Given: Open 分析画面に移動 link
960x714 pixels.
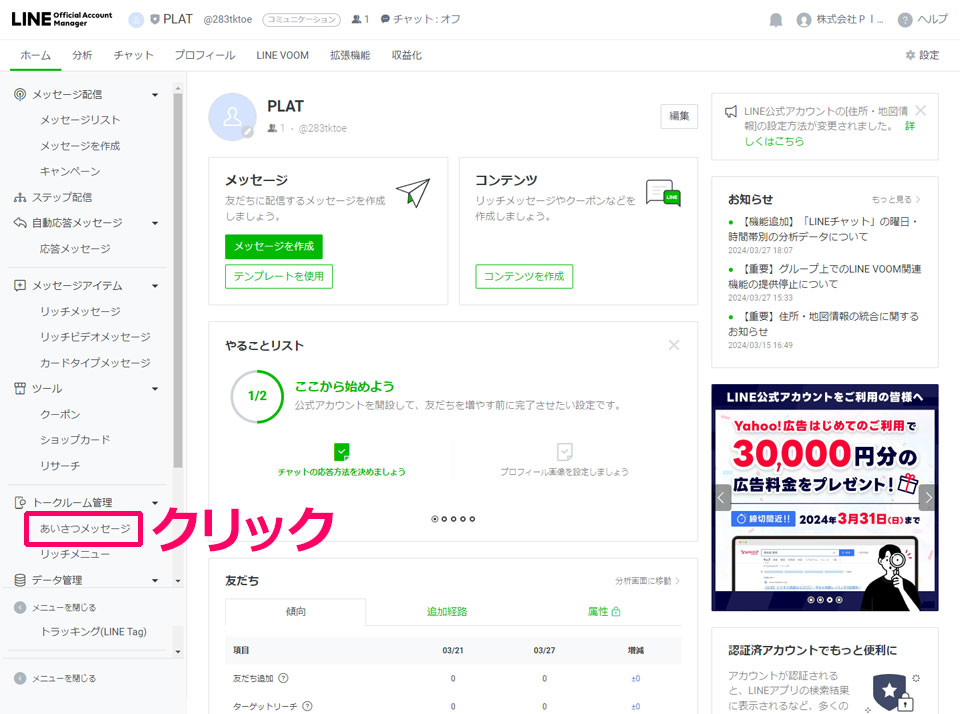Looking at the screenshot, I should [x=647, y=581].
